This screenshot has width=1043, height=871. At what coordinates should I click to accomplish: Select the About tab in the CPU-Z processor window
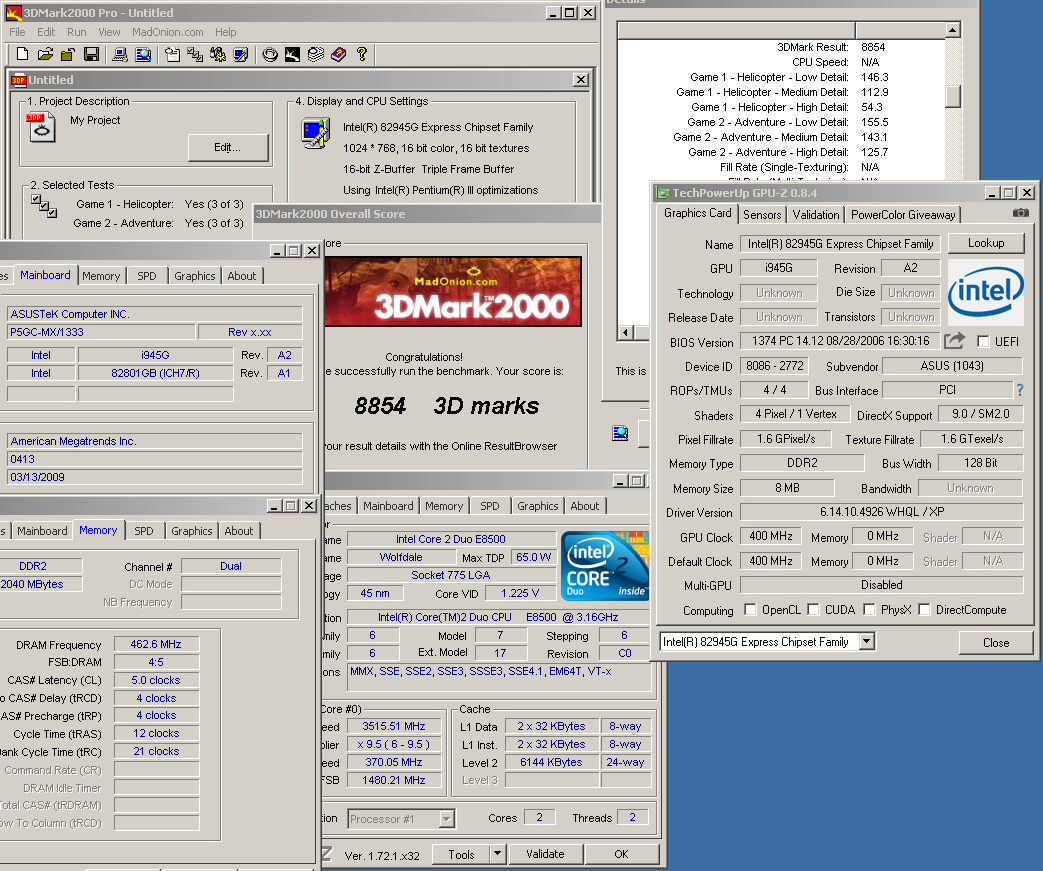[x=585, y=506]
